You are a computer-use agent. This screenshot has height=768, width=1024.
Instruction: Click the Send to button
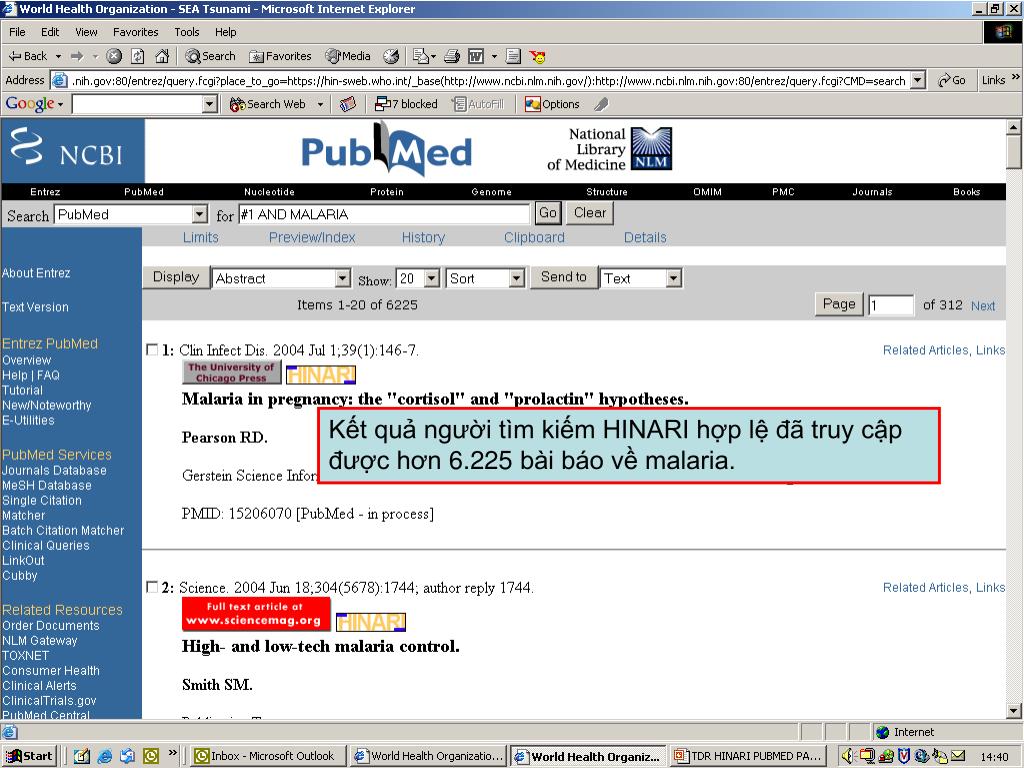click(x=564, y=277)
